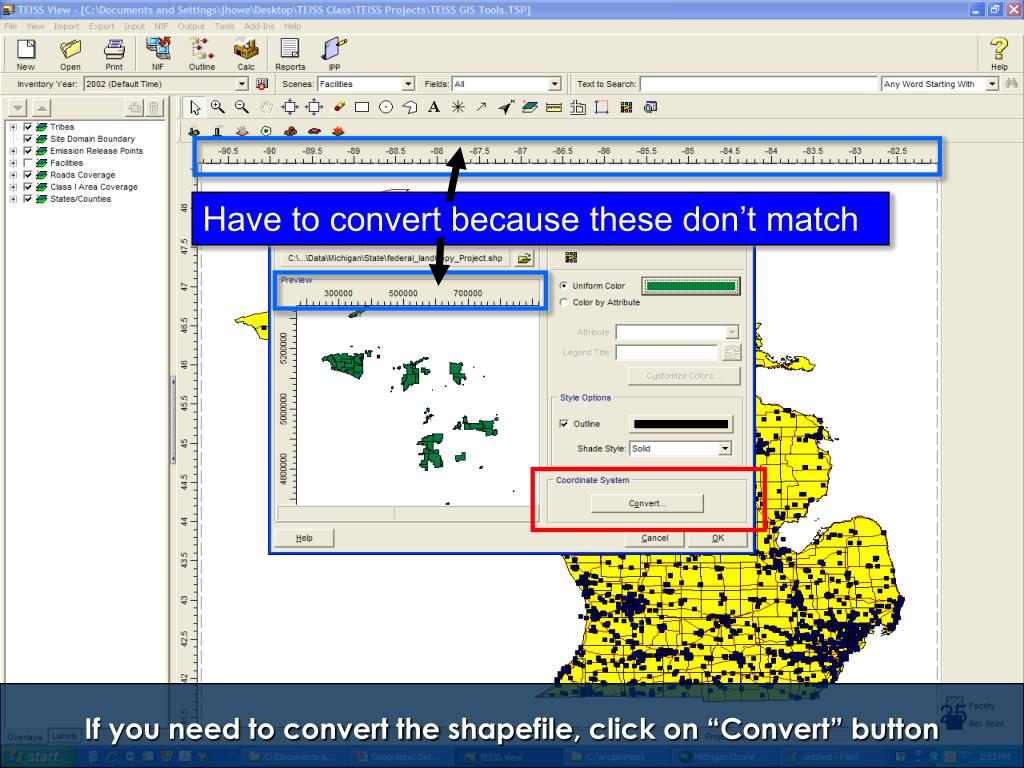Click the black Outline color swatch
This screenshot has width=1024, height=768.
(x=680, y=424)
